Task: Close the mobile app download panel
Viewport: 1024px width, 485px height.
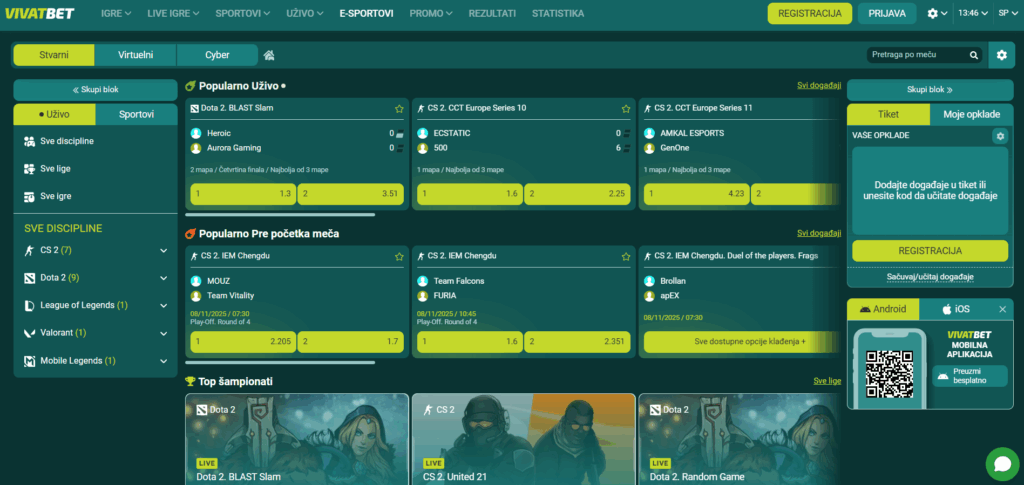Action: [1002, 309]
